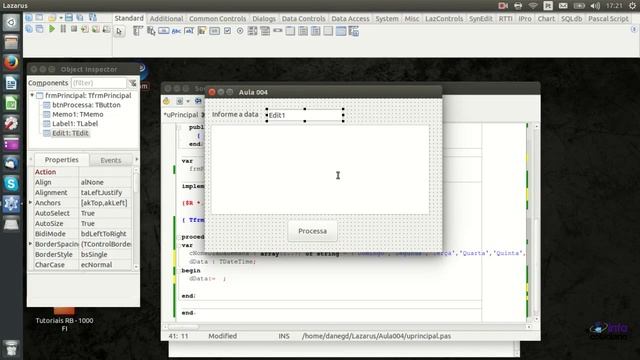Collapse the frmPrincipal tree node
Image resolution: width=640 pixels, height=360 pixels.
tap(32, 95)
